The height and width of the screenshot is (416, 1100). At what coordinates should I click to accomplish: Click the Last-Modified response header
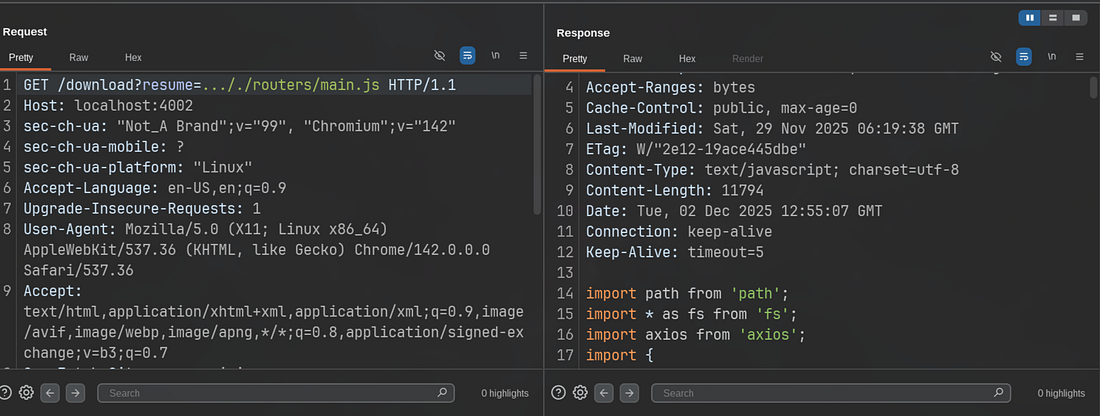(x=772, y=129)
